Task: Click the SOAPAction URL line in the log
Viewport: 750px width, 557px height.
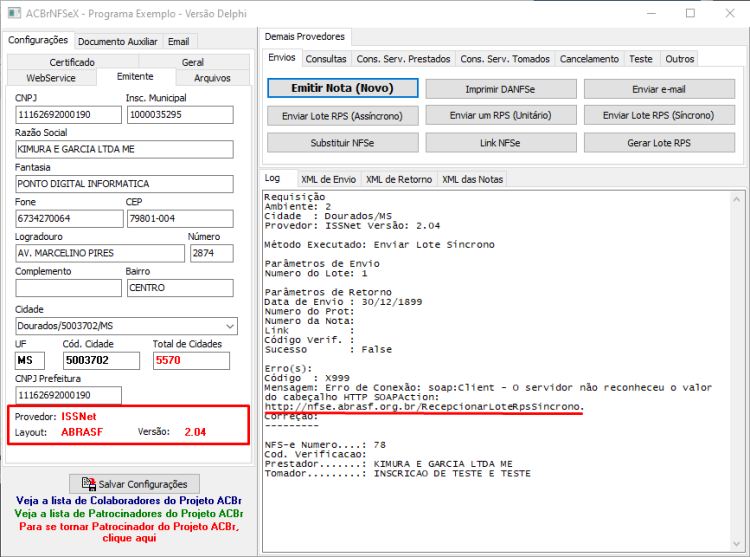Action: pos(424,406)
